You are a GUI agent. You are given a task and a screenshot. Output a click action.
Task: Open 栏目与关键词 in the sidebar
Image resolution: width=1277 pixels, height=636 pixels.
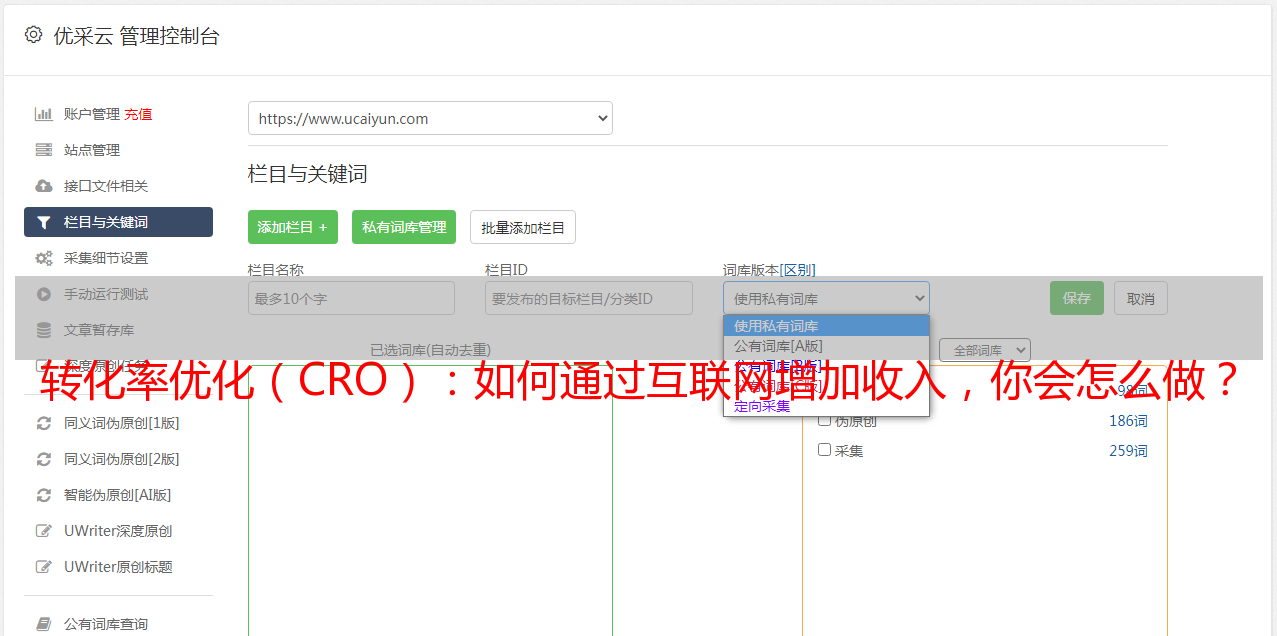click(118, 222)
